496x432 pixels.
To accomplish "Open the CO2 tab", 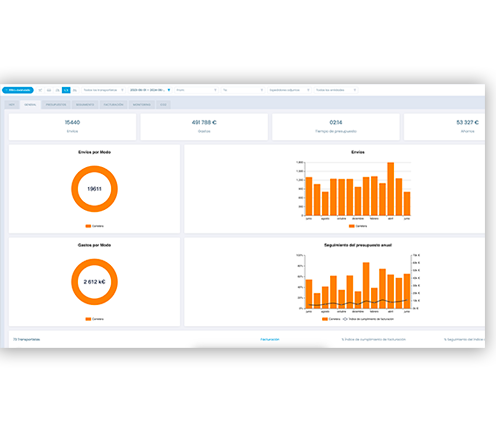I will [x=163, y=105].
